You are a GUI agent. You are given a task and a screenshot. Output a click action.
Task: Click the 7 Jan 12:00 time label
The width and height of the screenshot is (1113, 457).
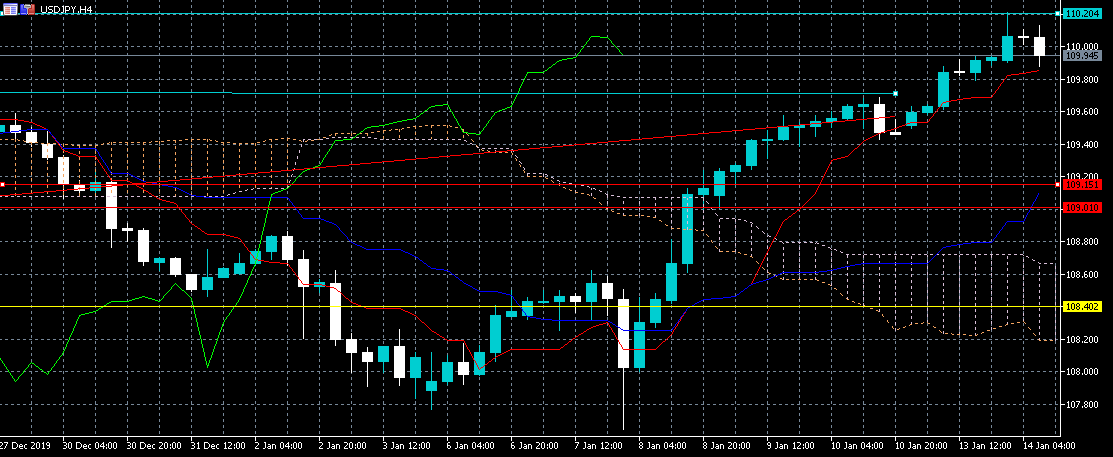pos(598,448)
